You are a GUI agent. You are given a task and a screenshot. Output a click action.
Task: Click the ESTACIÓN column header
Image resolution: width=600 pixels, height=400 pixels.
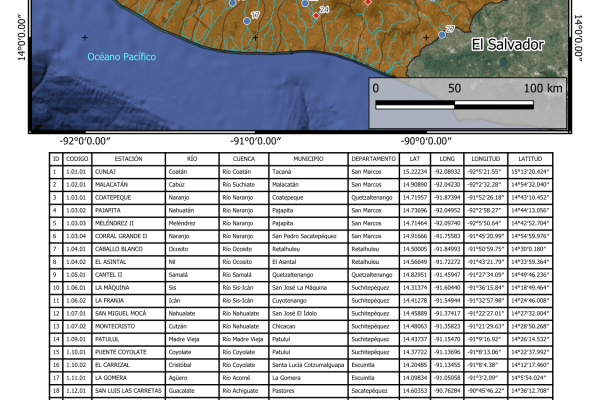pos(129,159)
